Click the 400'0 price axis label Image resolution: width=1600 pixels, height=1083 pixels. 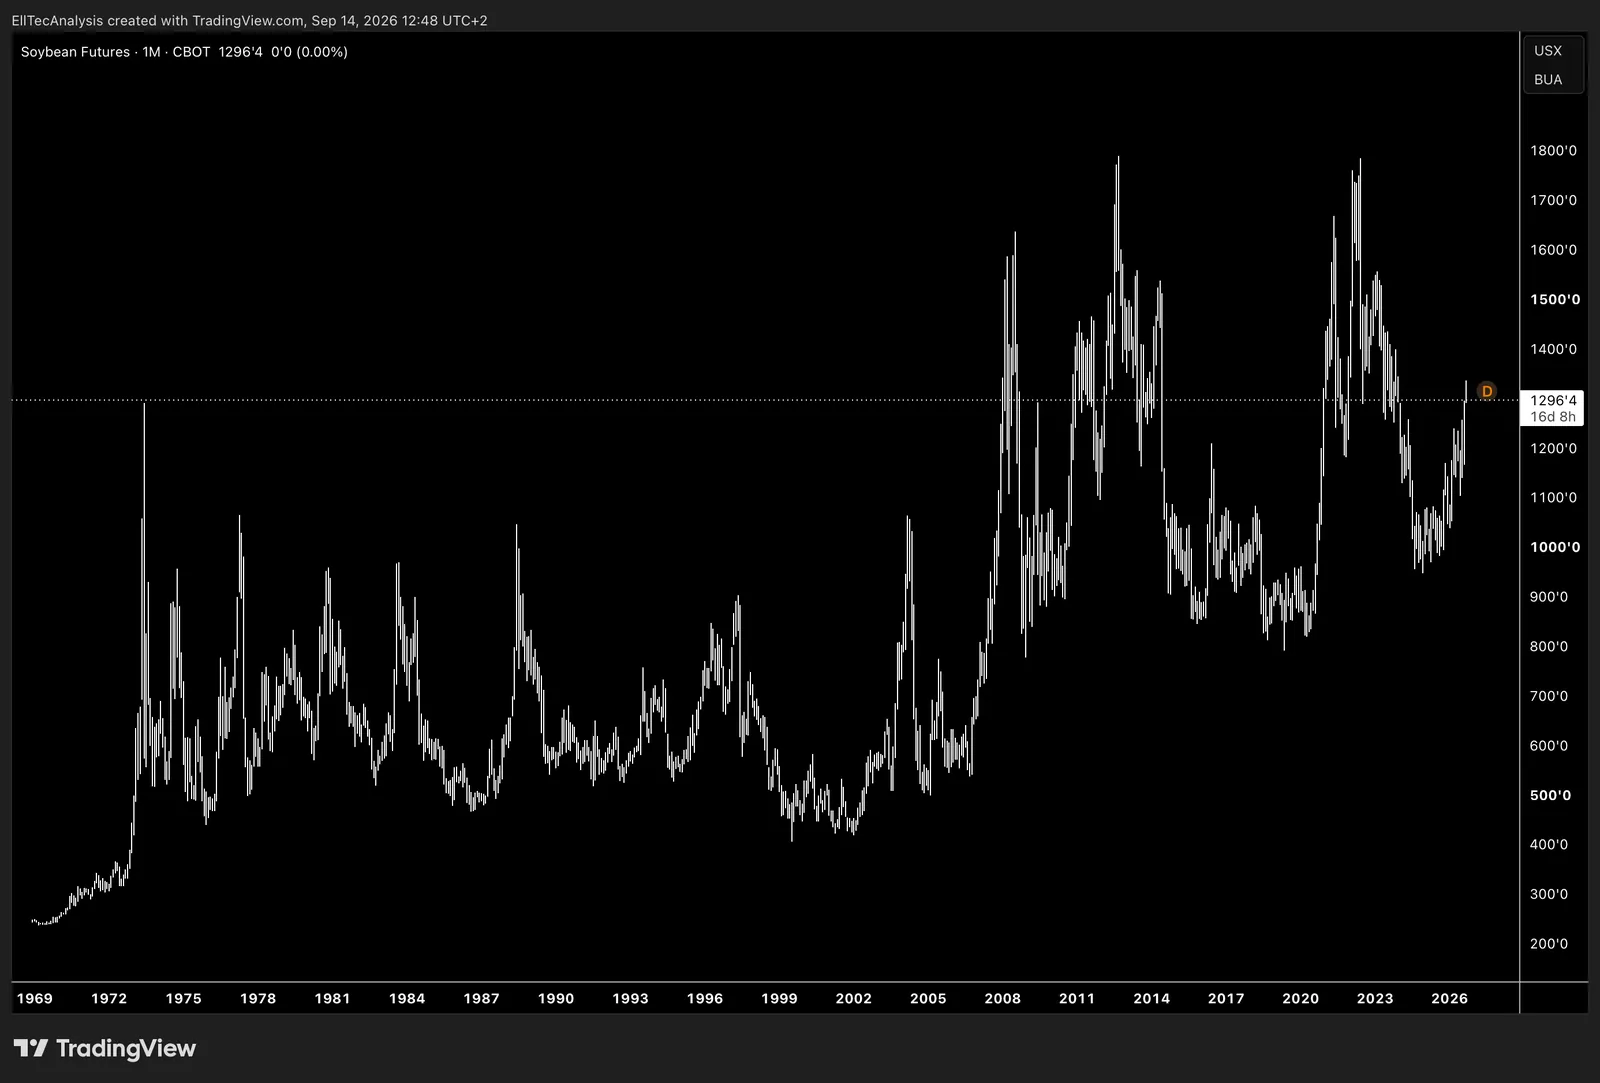pyautogui.click(x=1549, y=844)
